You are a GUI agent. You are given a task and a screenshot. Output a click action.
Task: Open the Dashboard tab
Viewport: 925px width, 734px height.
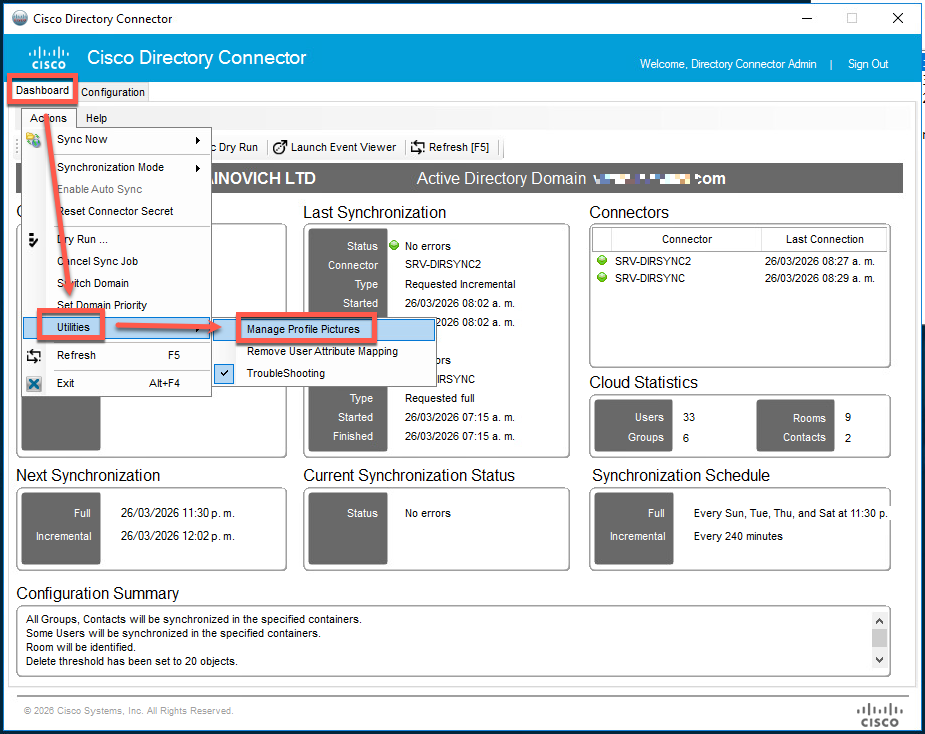pyautogui.click(x=42, y=90)
